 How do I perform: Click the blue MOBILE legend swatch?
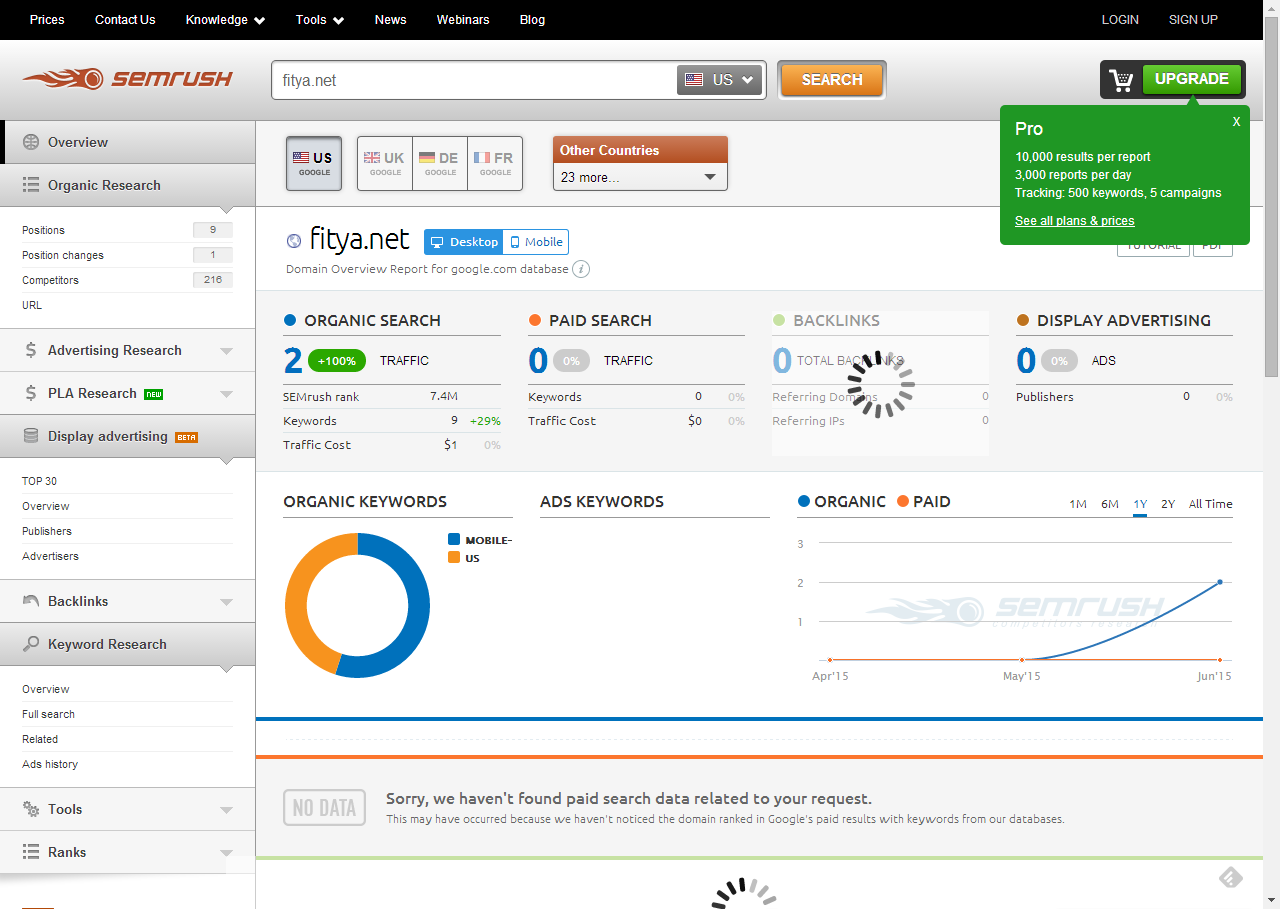454,540
